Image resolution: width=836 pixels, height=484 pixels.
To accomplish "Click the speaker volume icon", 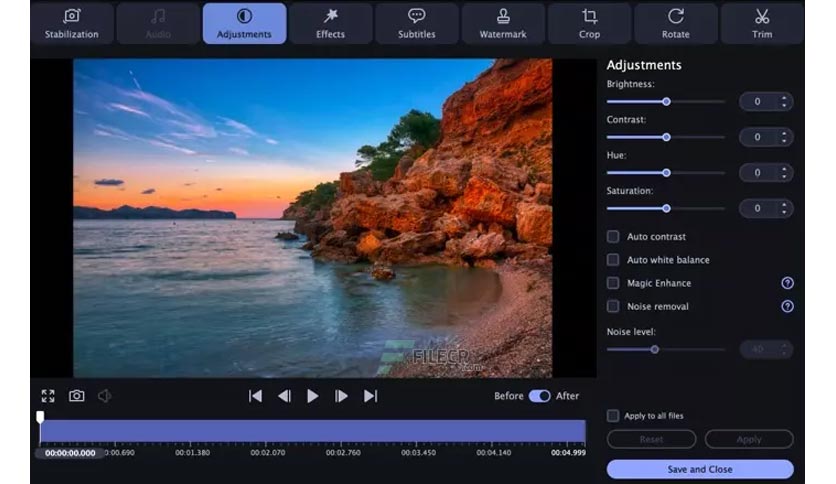I will tap(104, 396).
